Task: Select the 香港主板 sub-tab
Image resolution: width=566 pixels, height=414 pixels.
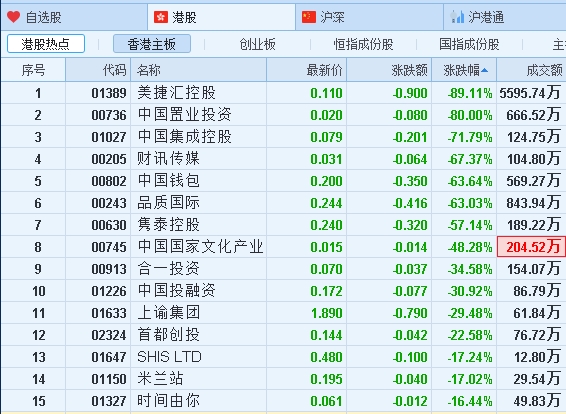Action: tap(152, 44)
